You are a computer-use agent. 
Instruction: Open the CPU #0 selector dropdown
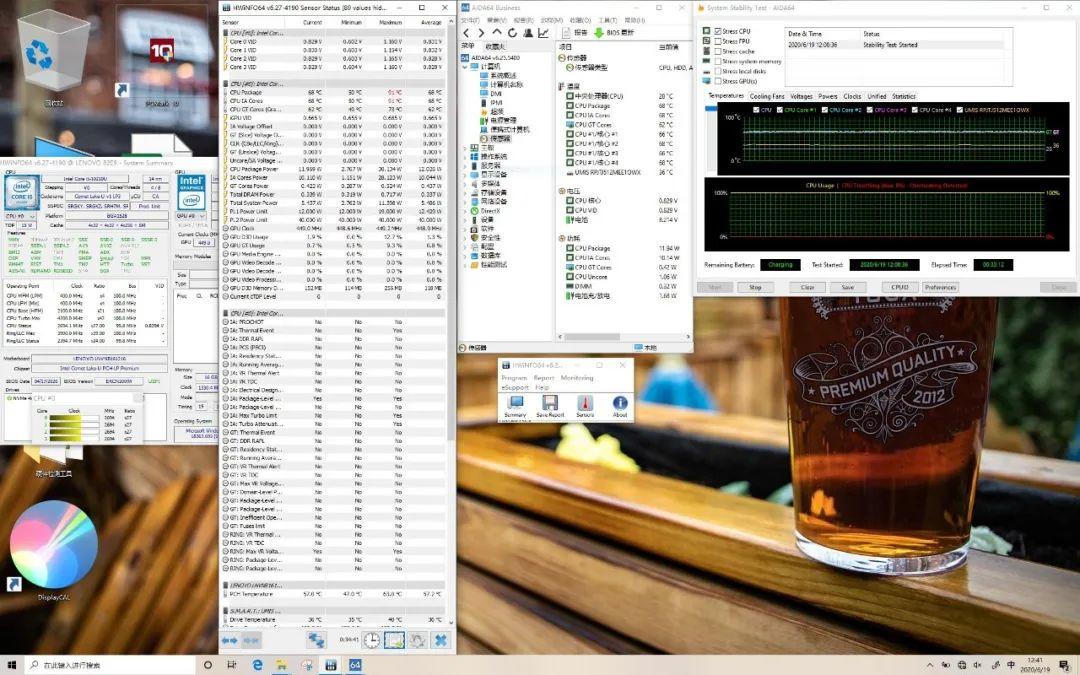[22, 215]
